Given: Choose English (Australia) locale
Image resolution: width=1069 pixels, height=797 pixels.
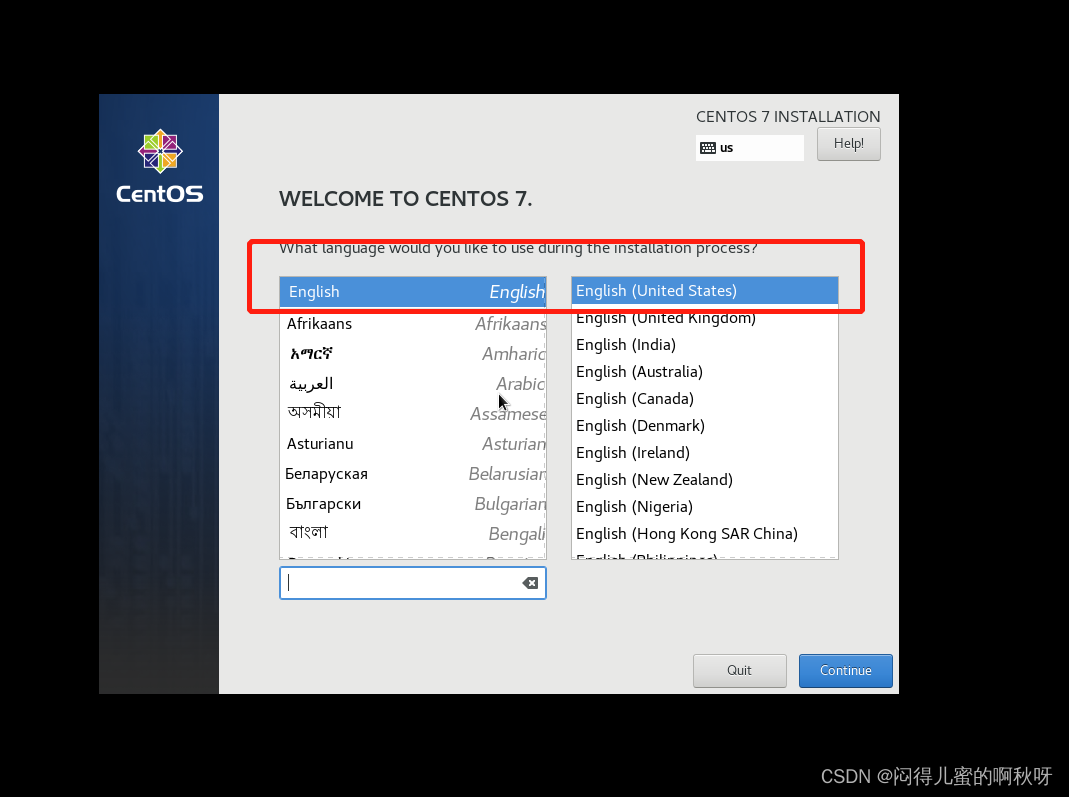Looking at the screenshot, I should click(x=705, y=372).
